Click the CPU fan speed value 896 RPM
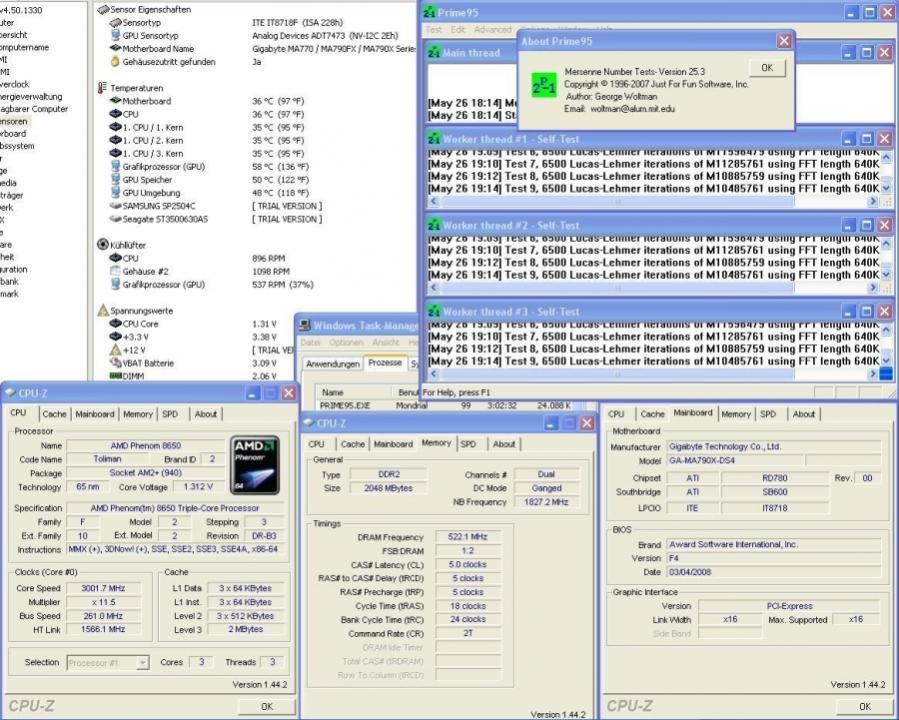Viewport: 899px width, 720px height. coord(268,258)
